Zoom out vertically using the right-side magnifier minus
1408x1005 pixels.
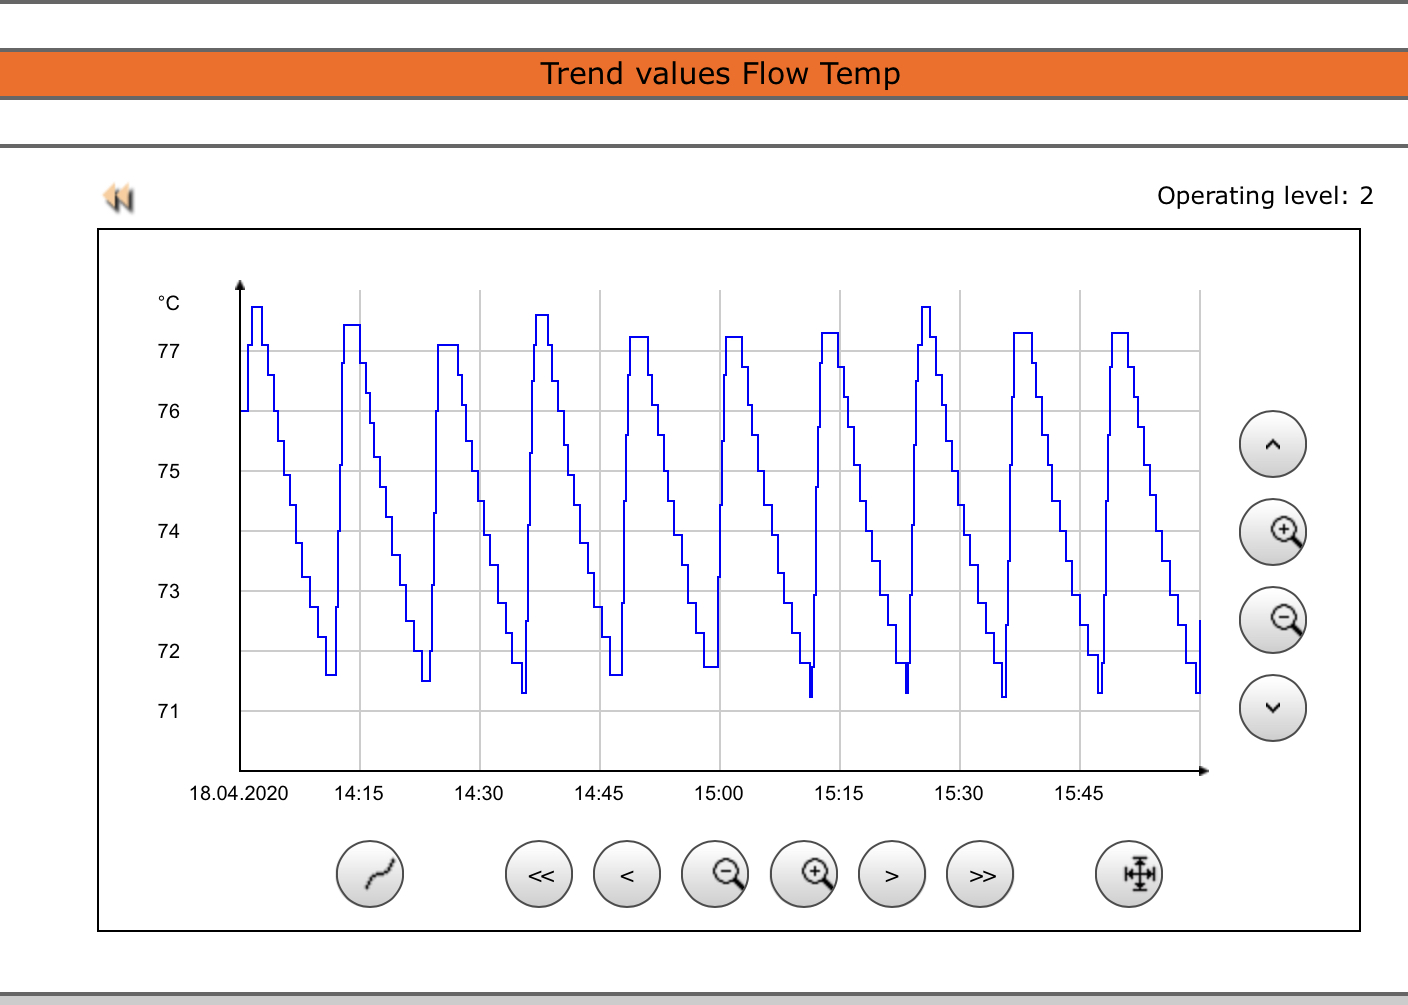[1272, 620]
